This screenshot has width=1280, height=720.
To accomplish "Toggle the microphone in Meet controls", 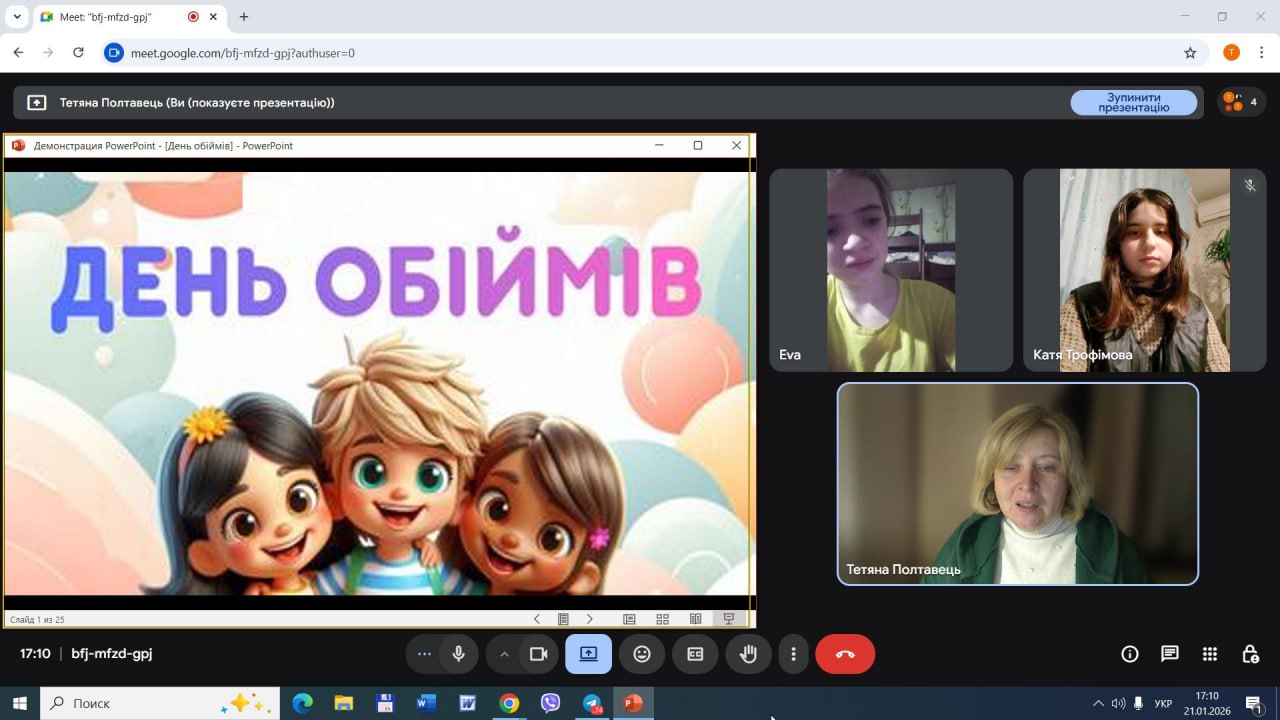I will (458, 654).
